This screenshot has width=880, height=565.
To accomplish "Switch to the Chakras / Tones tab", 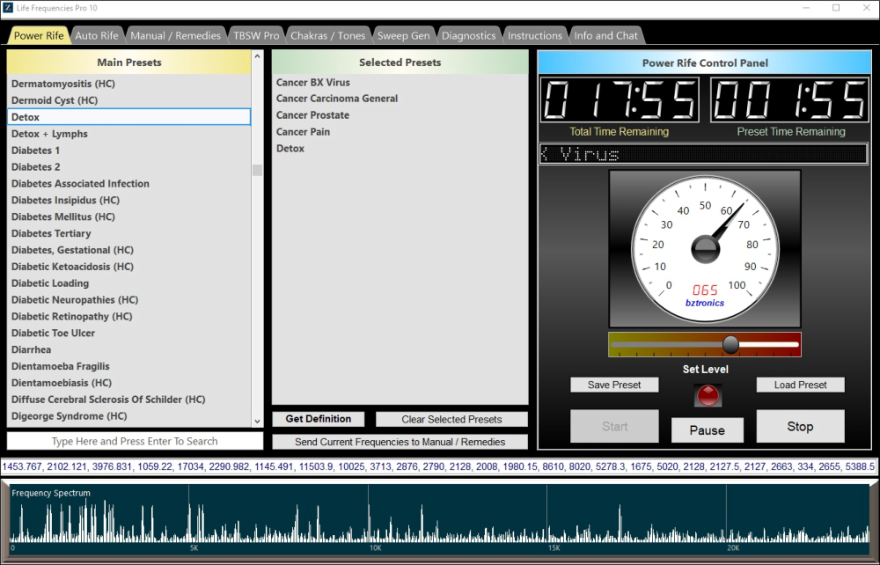I will (x=327, y=36).
